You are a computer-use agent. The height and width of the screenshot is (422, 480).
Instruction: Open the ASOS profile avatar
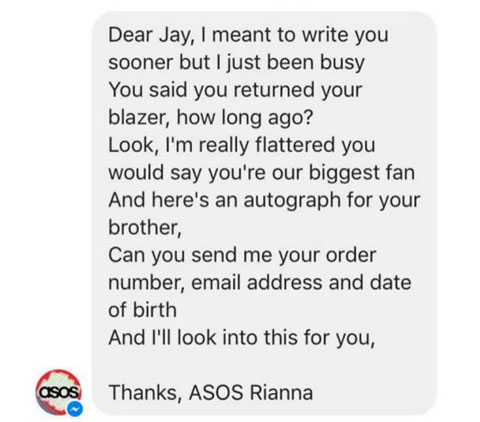tap(58, 392)
